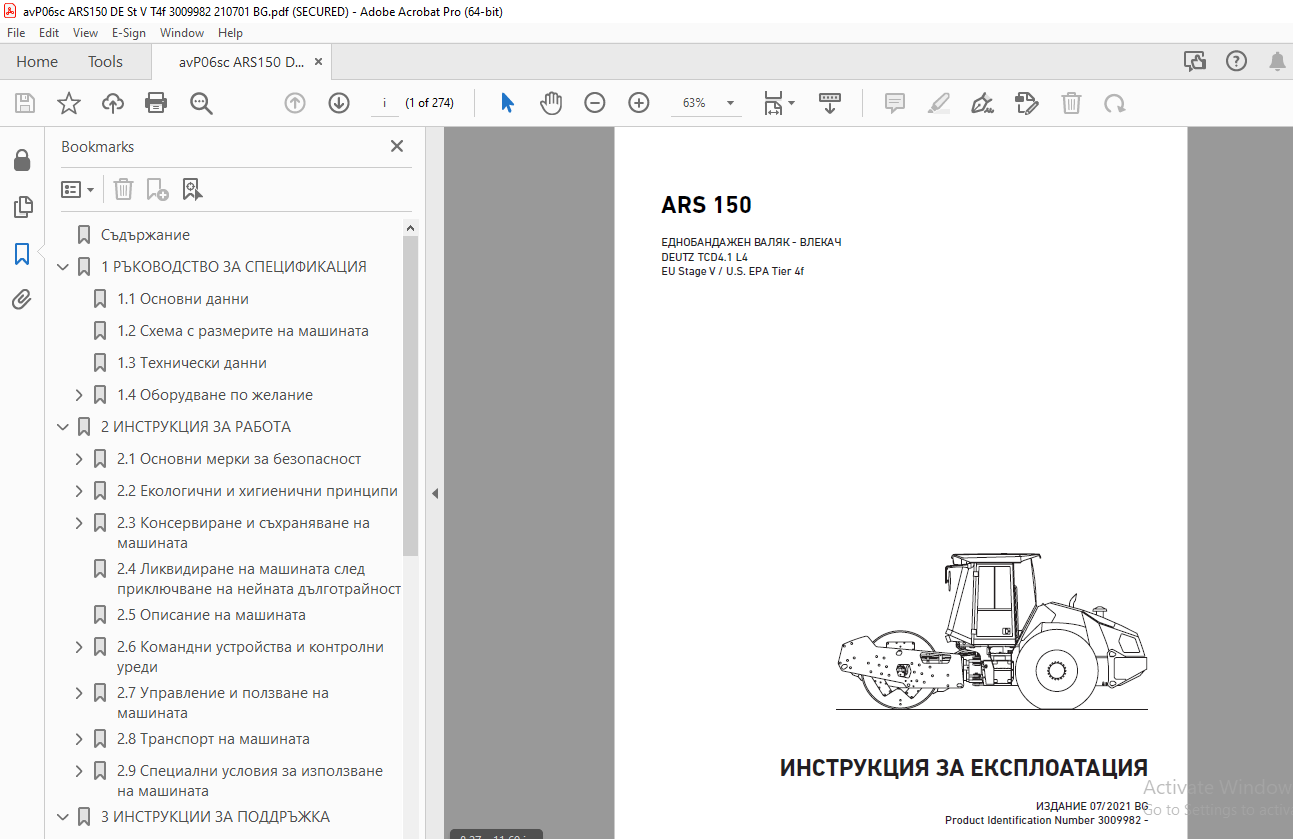Print the document

coord(156,103)
